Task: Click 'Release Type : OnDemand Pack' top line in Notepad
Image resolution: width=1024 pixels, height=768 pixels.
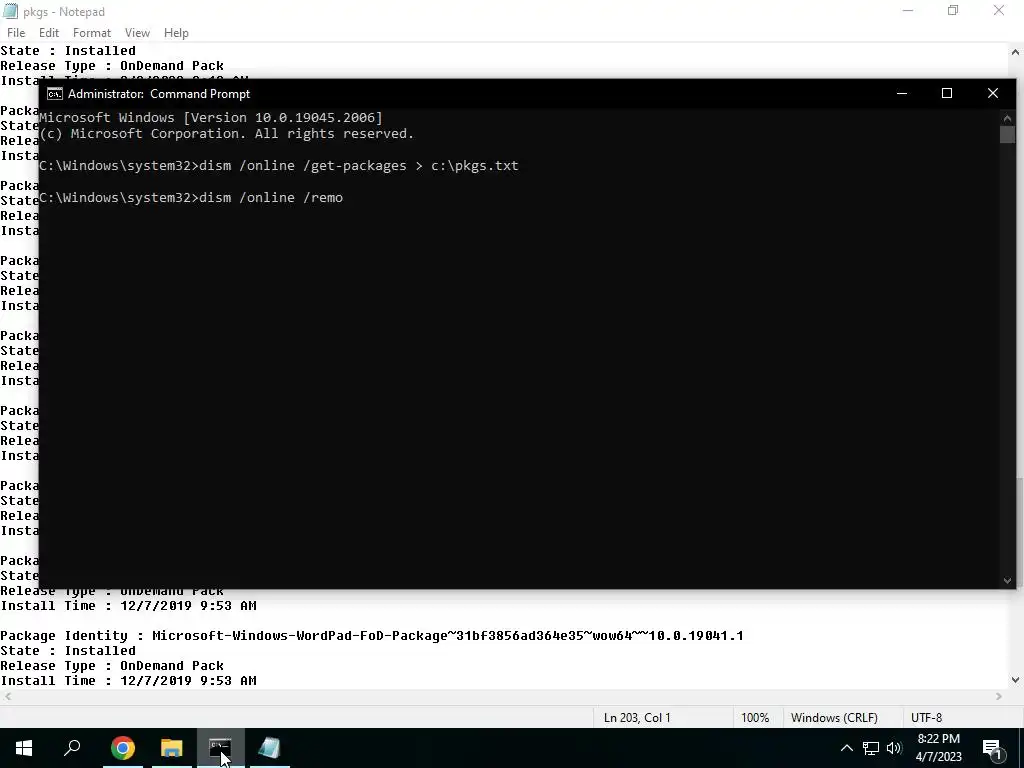Action: [112, 66]
